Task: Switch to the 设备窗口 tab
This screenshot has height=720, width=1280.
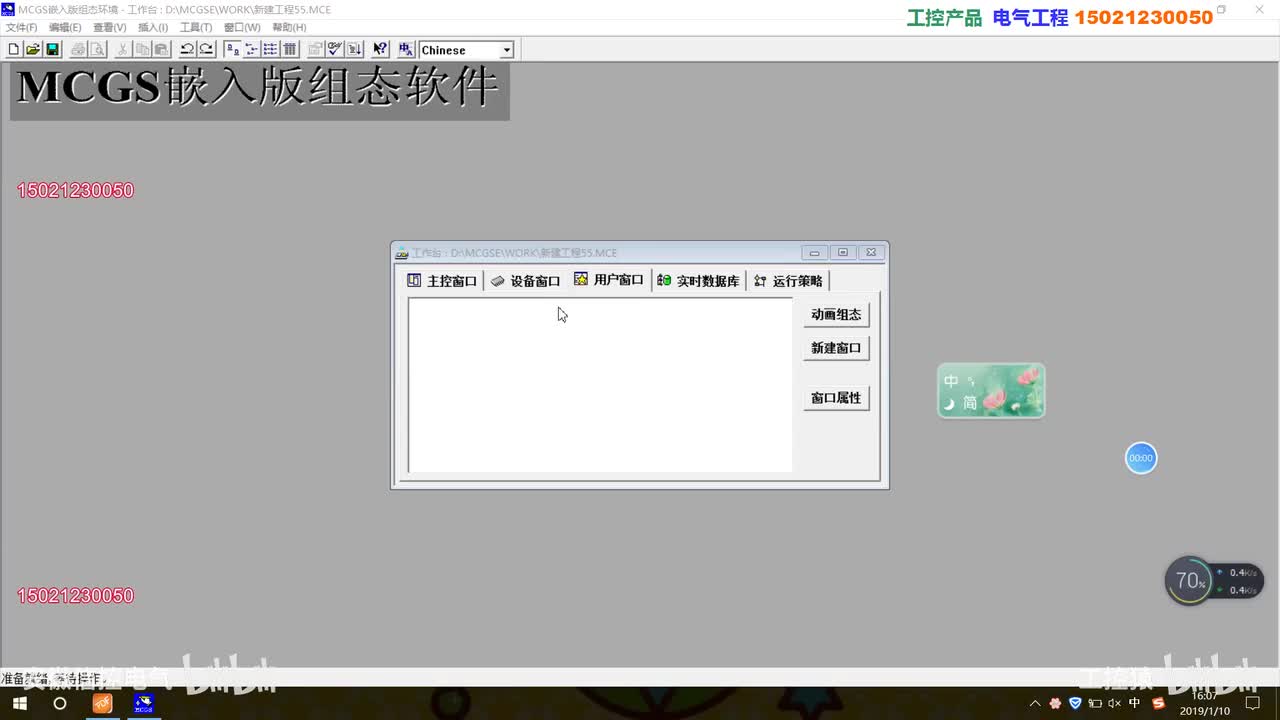Action: [x=526, y=281]
